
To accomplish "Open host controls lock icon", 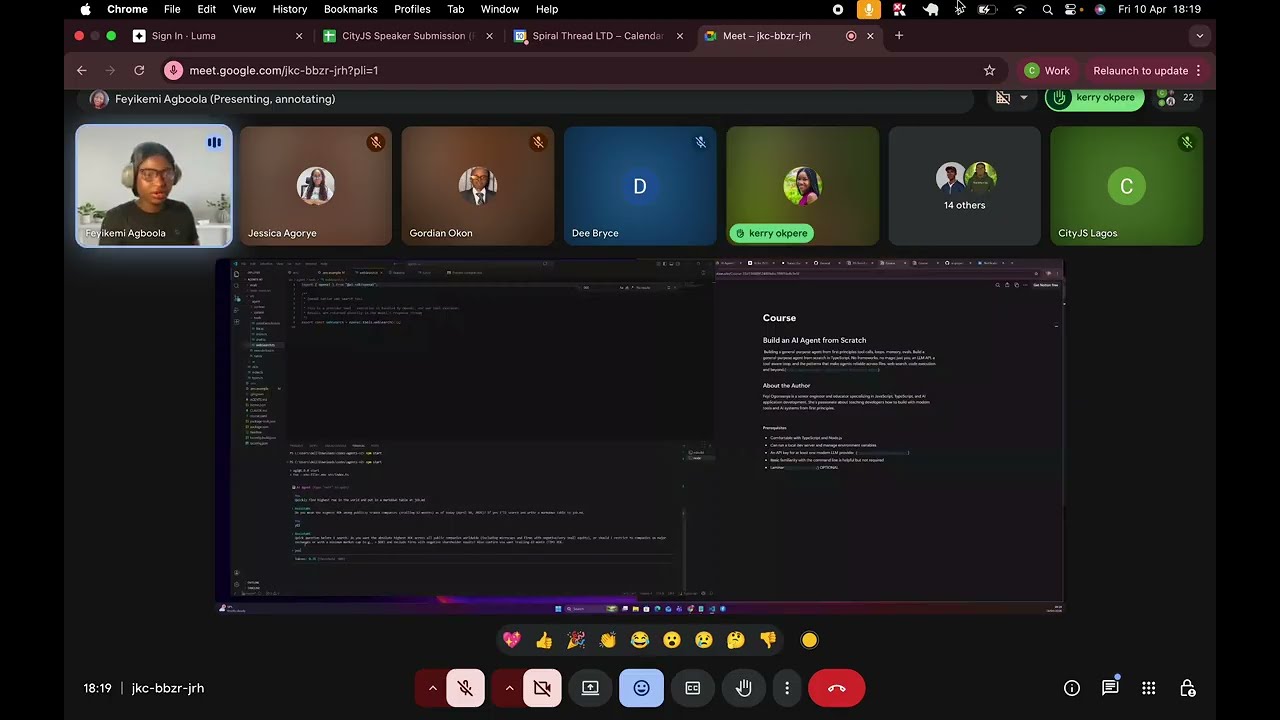I will tap(1187, 688).
